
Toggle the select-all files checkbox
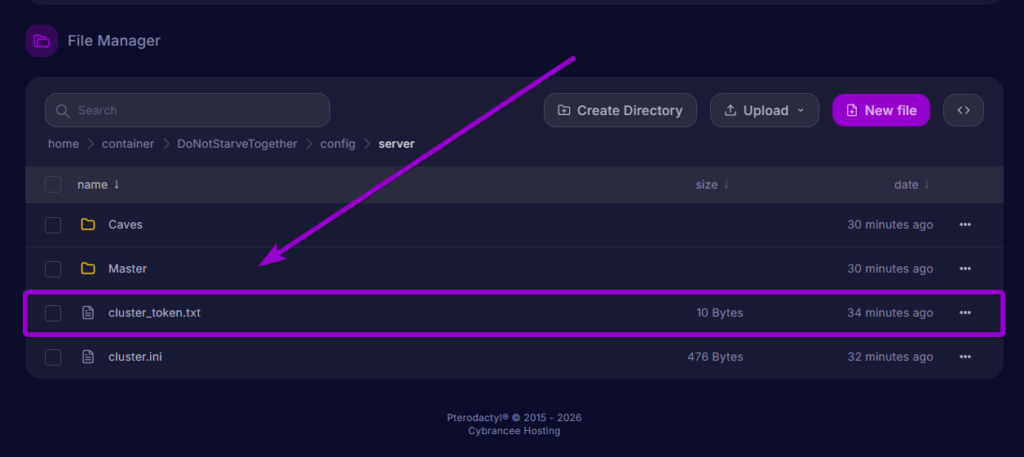[x=53, y=185]
